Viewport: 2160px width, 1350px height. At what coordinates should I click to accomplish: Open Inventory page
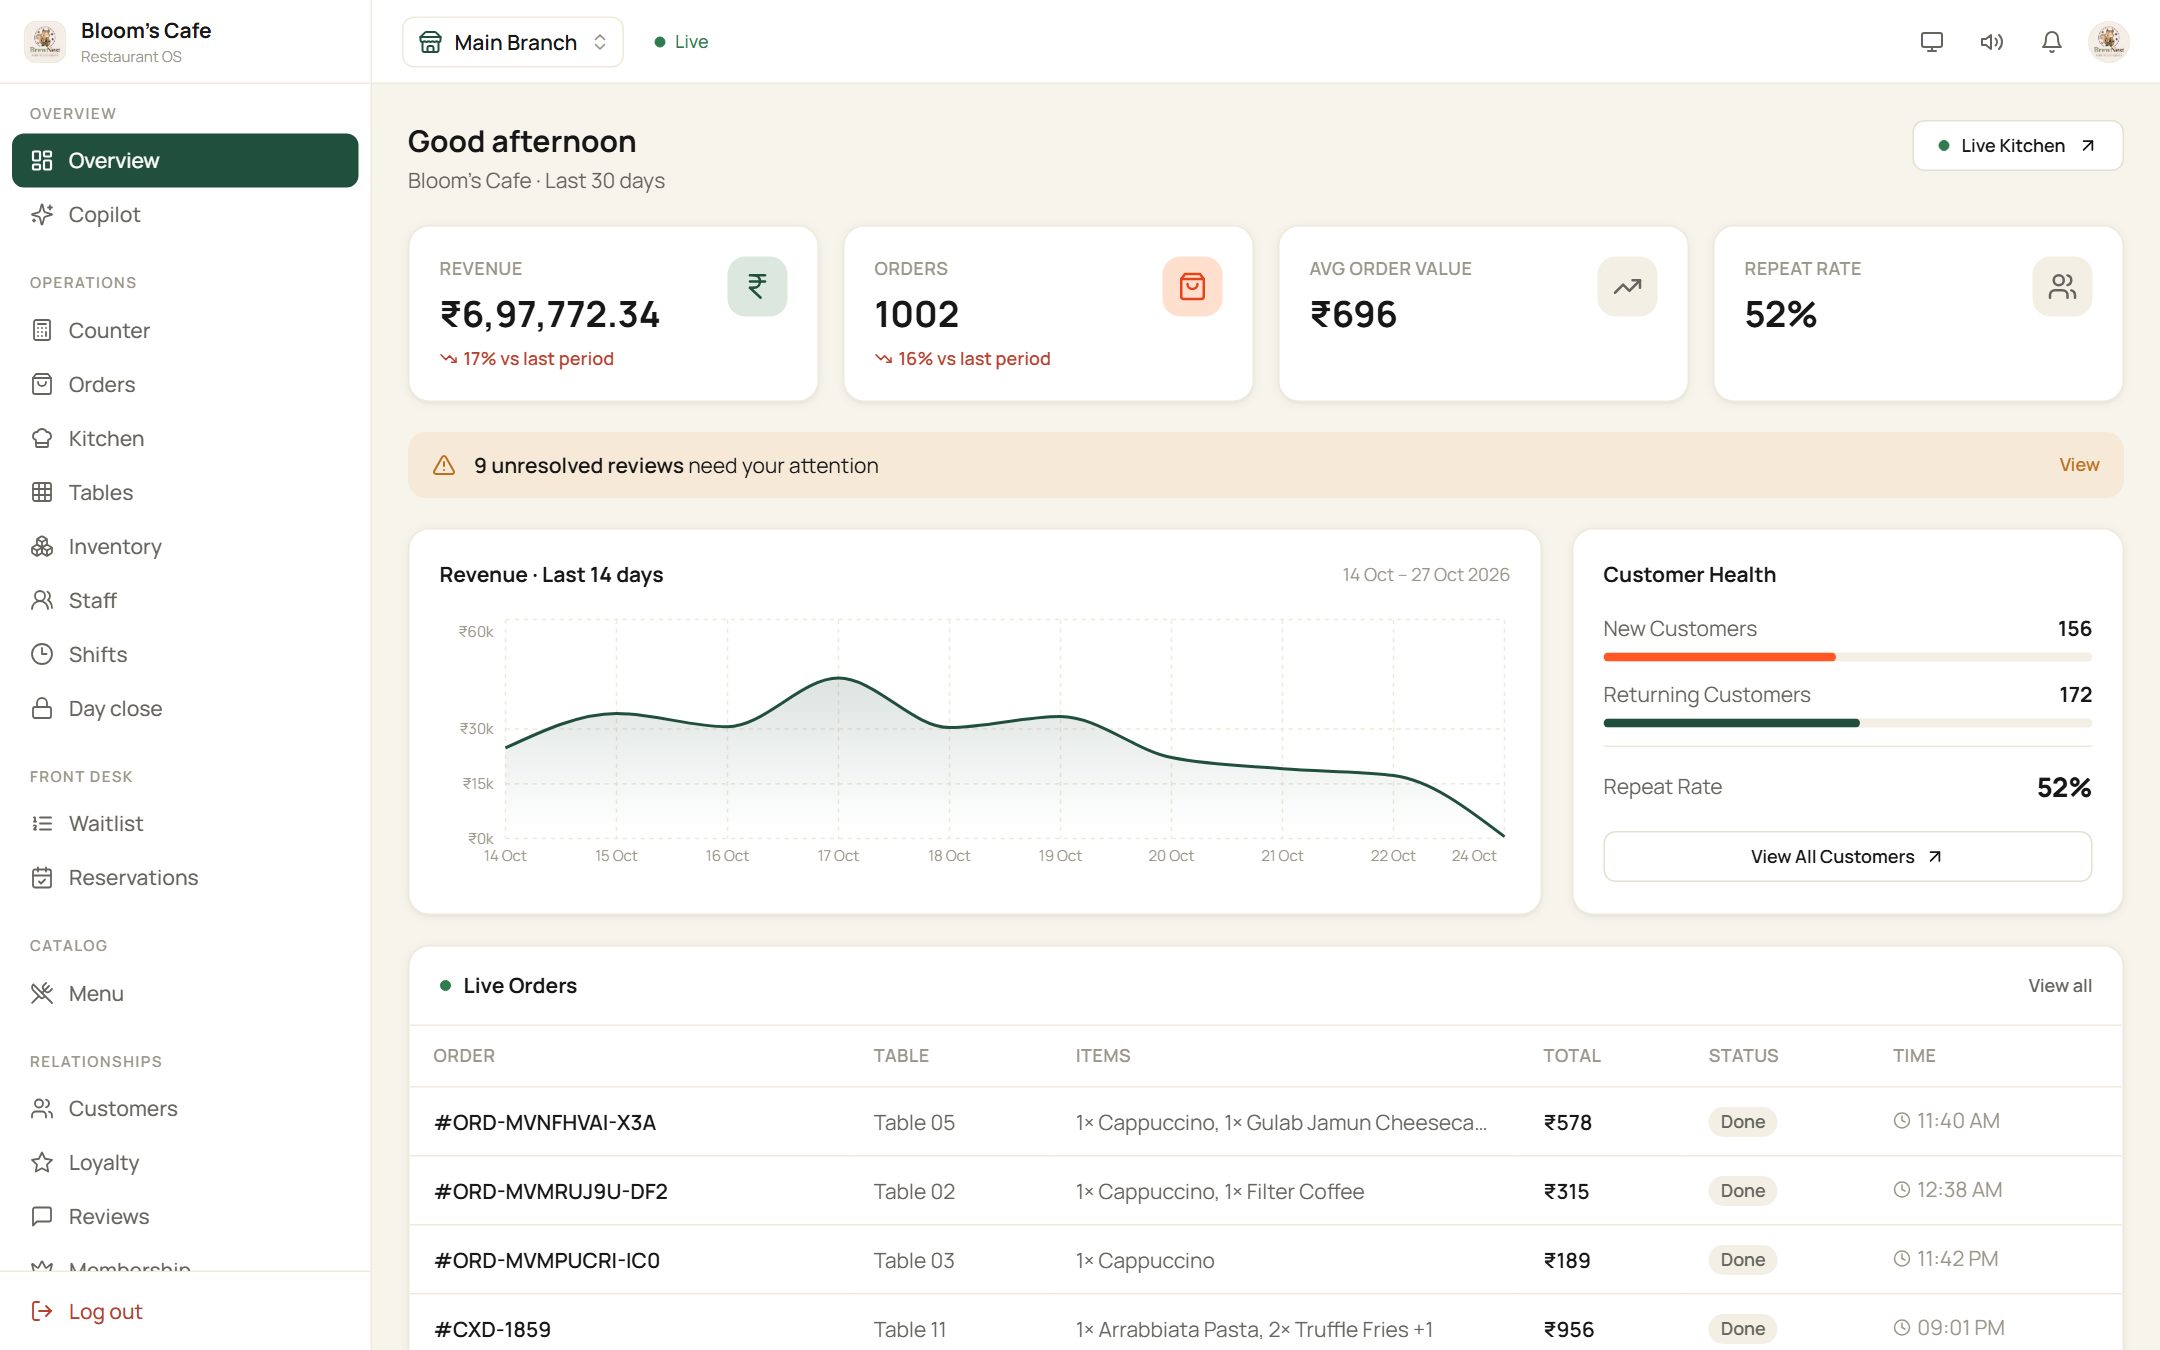(185, 547)
